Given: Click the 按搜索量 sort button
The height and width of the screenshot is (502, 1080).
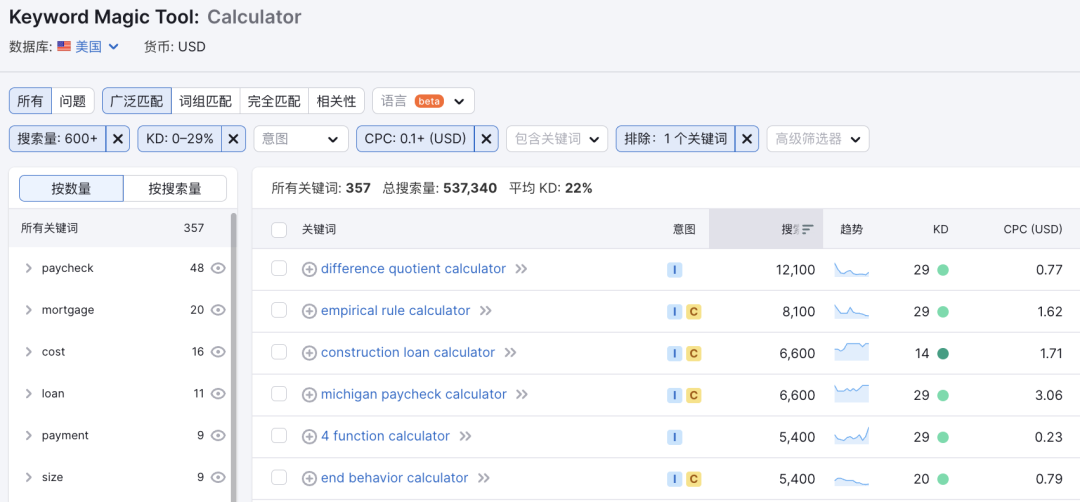Looking at the screenshot, I should 175,188.
